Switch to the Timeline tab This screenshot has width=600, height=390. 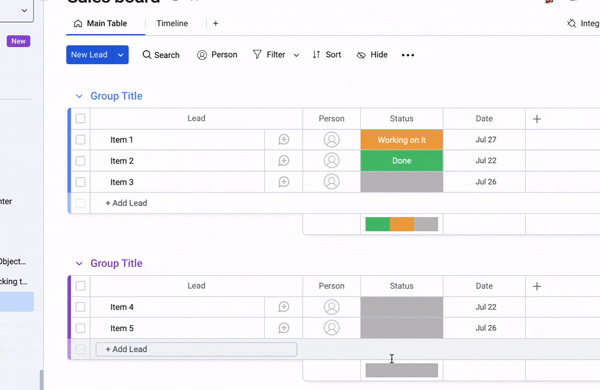[x=172, y=23]
